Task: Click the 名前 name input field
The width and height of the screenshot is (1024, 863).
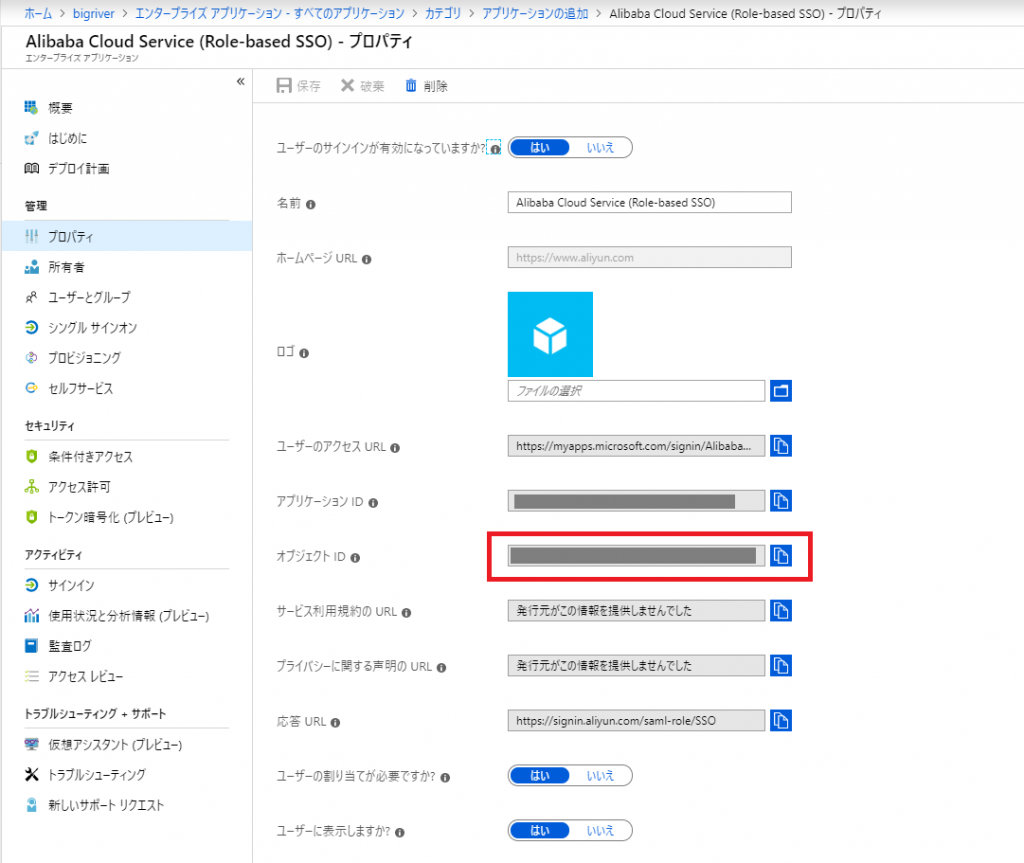Action: click(649, 203)
